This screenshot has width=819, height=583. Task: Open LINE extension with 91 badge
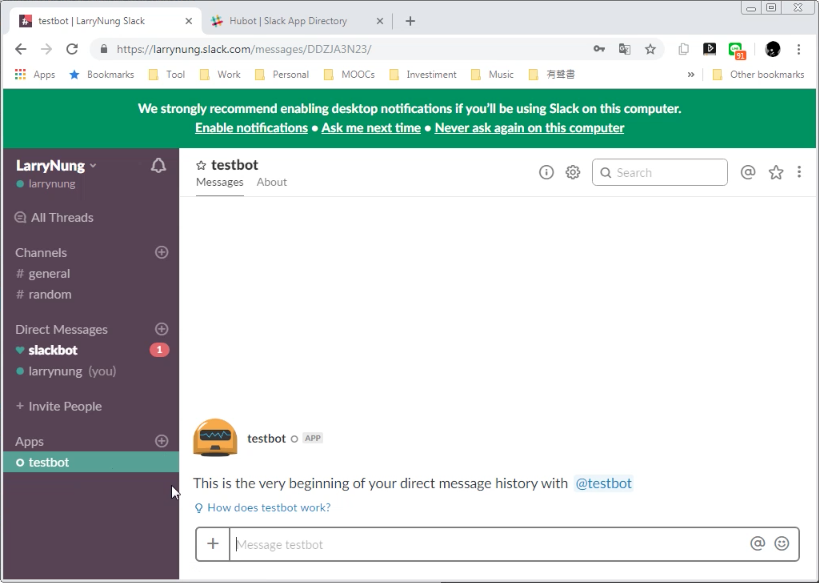pos(737,50)
